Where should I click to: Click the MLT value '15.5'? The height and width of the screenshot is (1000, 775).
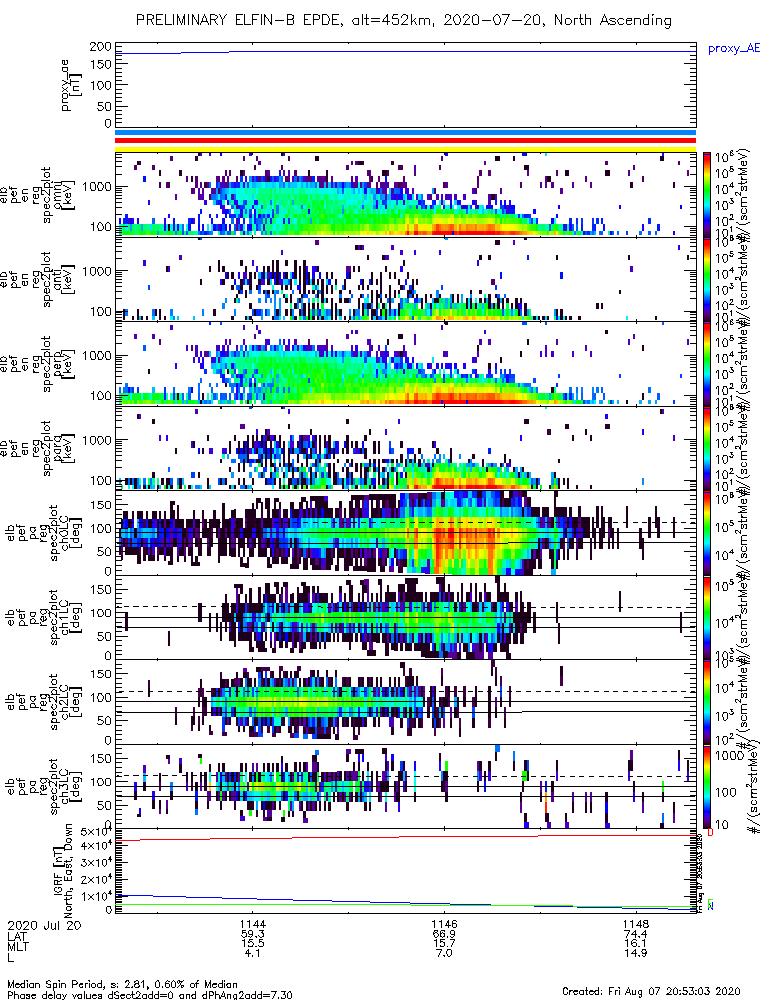[253, 943]
